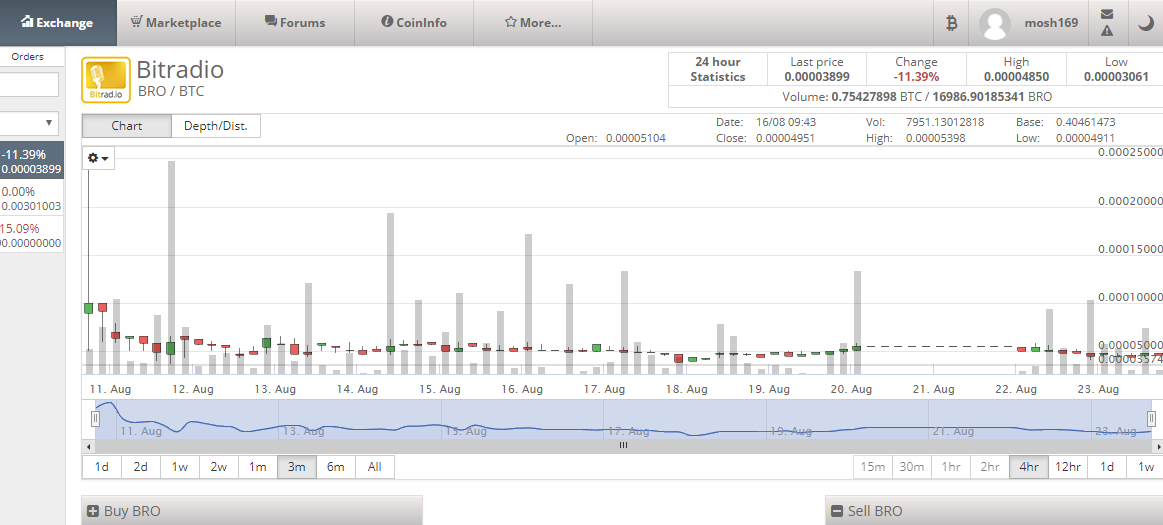Go to the Forums tab
This screenshot has width=1163, height=525.
point(294,22)
